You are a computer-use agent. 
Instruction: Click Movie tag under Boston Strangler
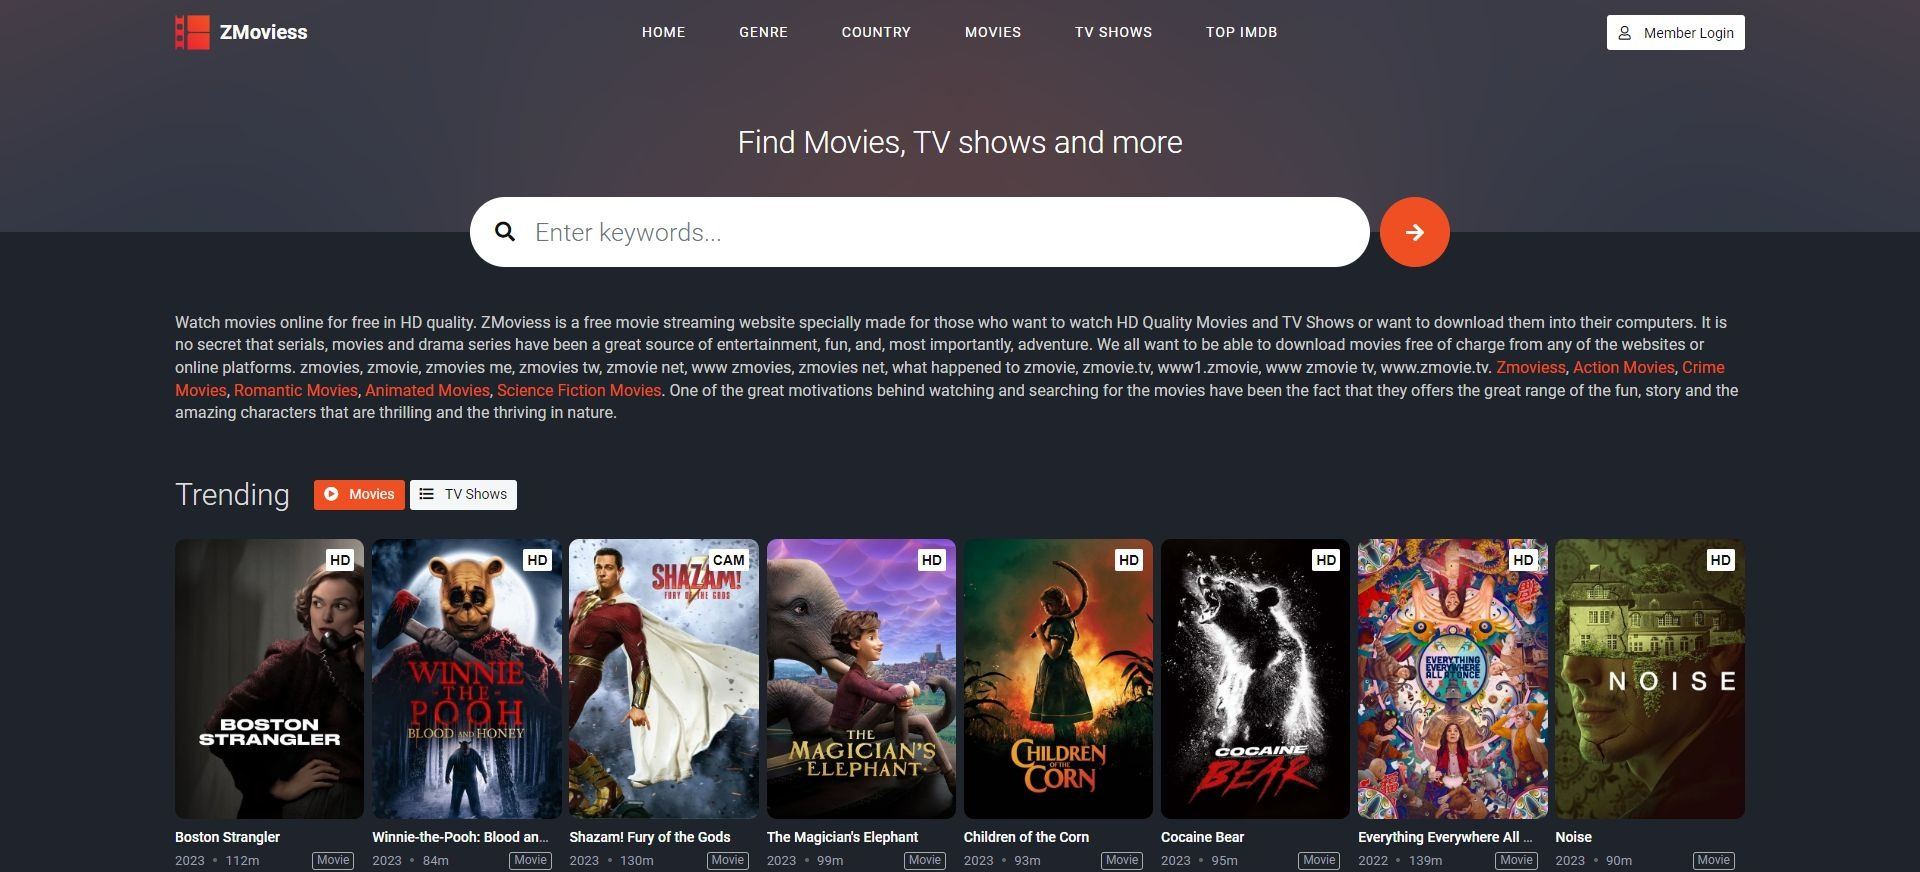pos(333,860)
